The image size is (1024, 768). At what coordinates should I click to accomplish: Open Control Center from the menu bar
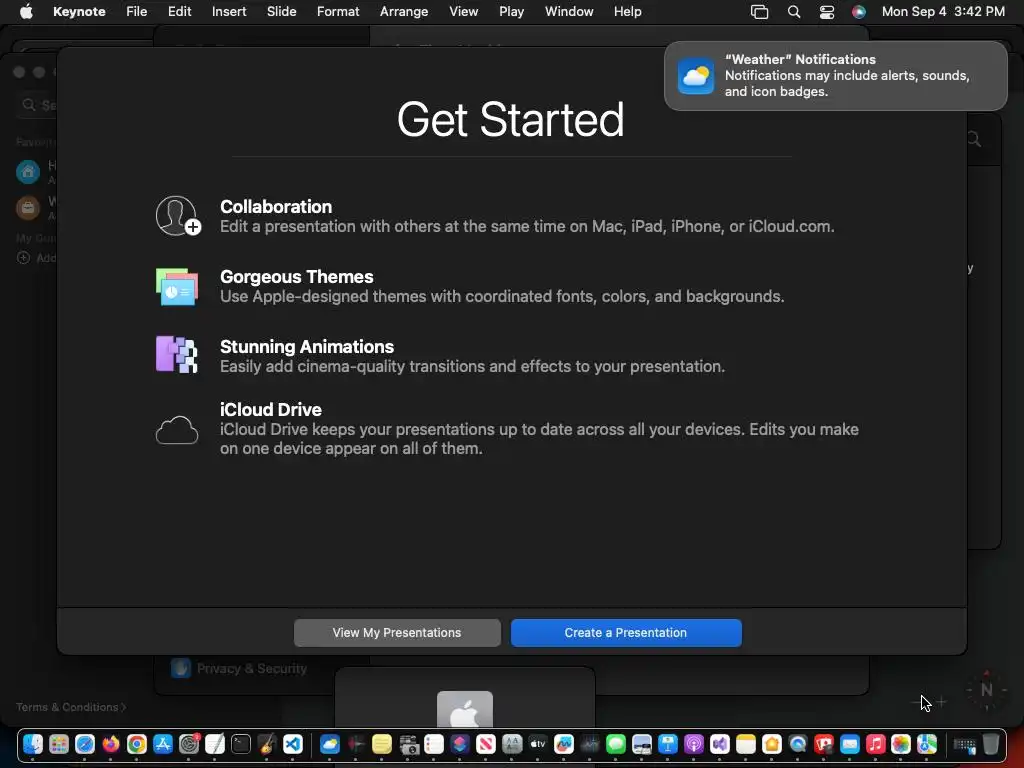point(827,11)
